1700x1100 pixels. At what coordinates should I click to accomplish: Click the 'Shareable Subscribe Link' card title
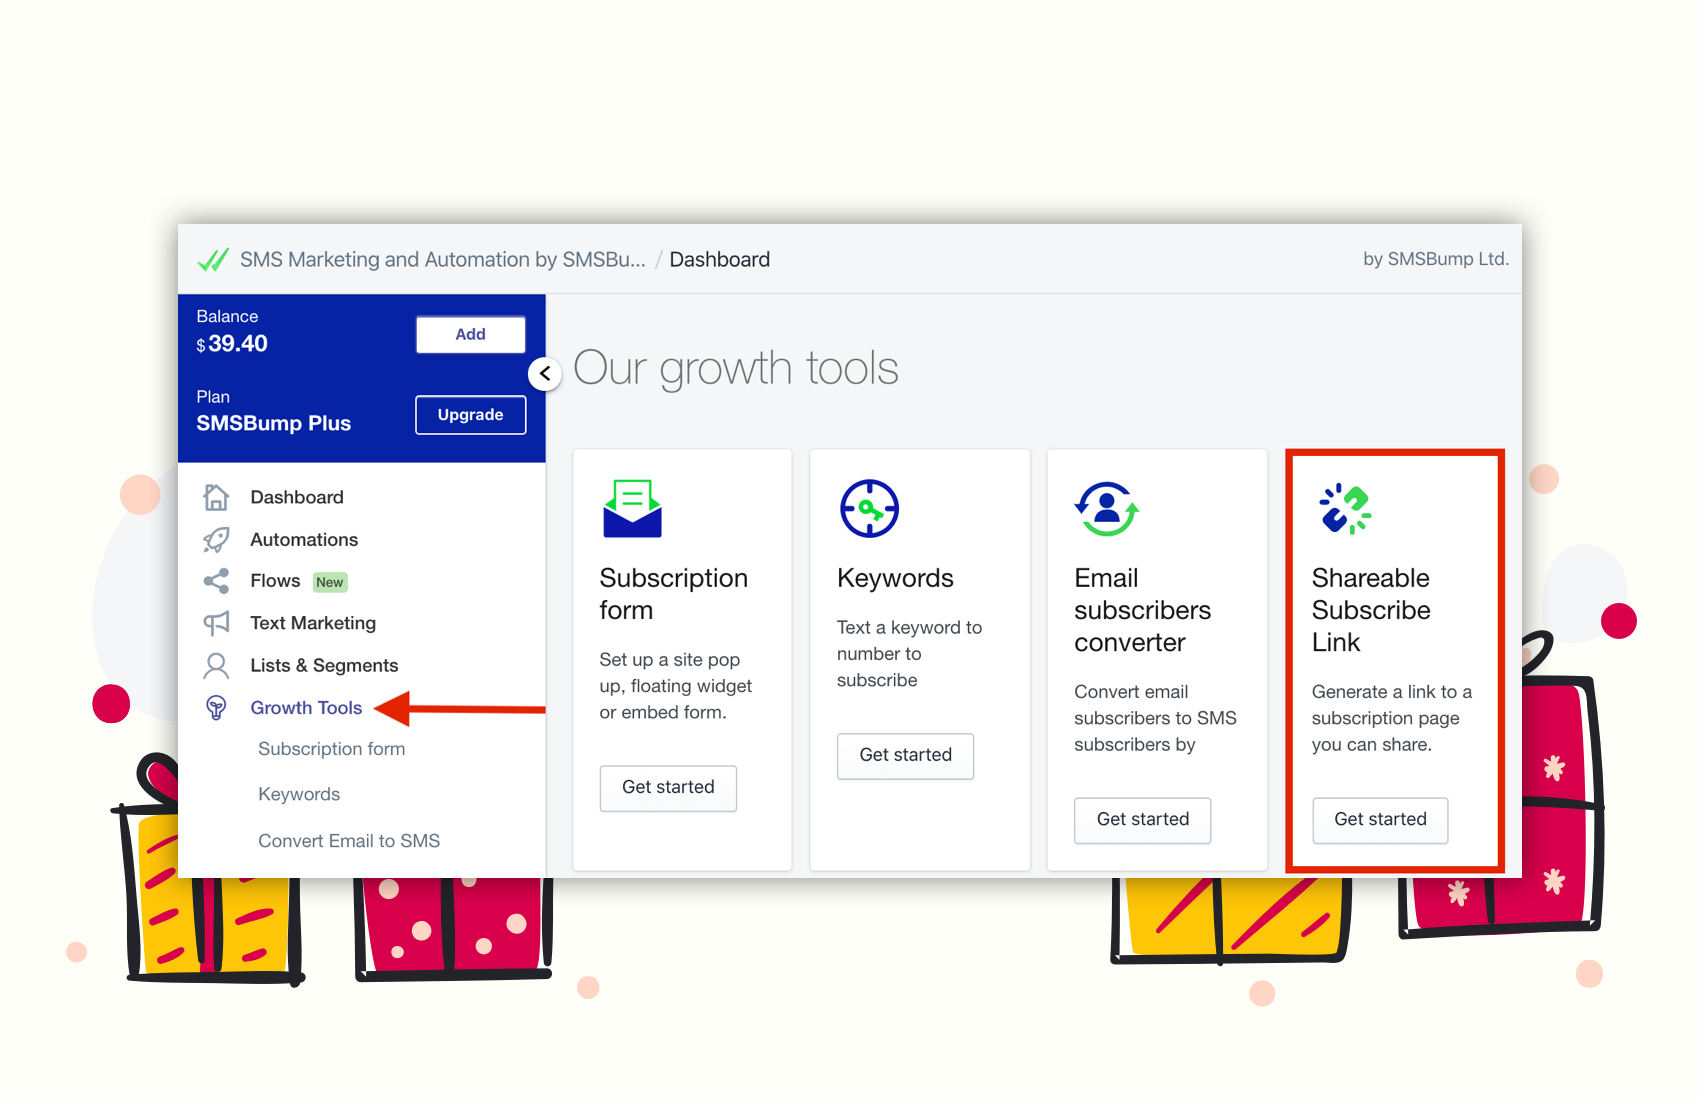tap(1371, 610)
